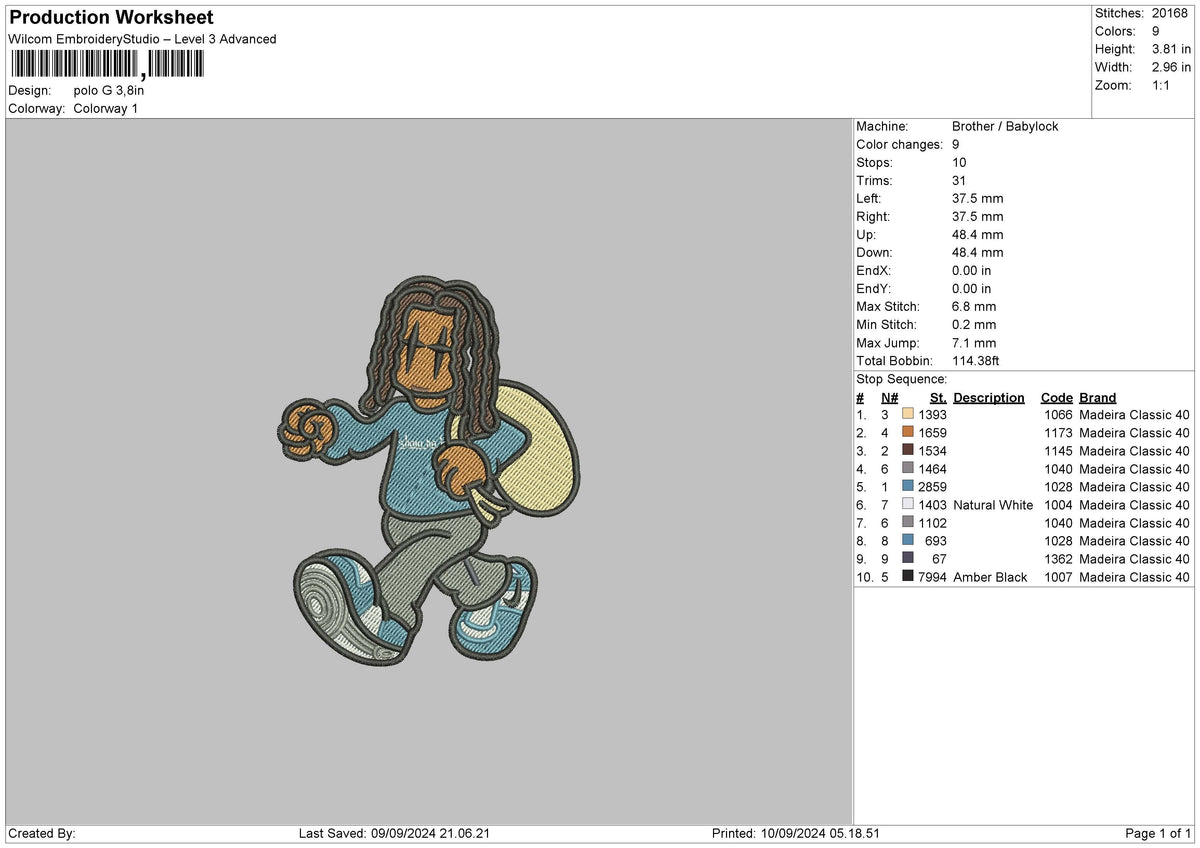
Task: Click the Natural White color swatch
Action: [908, 505]
